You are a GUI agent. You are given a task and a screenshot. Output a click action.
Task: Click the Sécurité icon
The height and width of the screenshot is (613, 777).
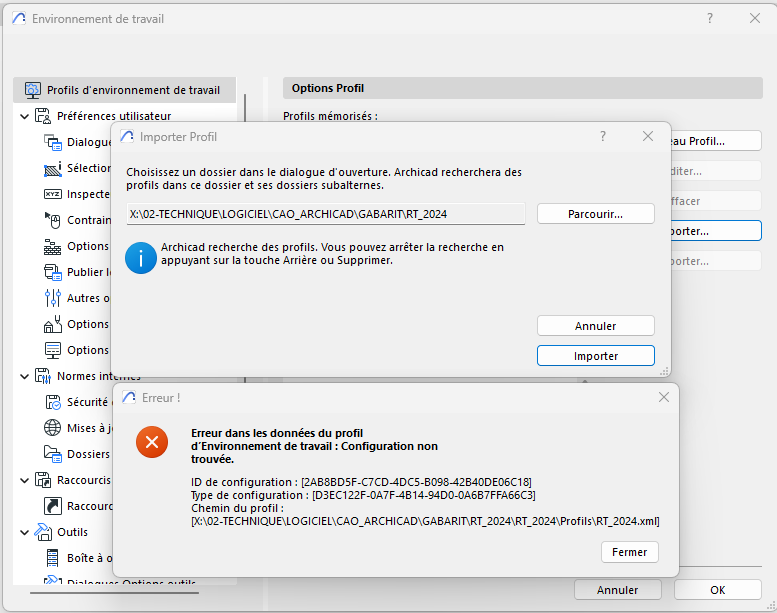53,402
